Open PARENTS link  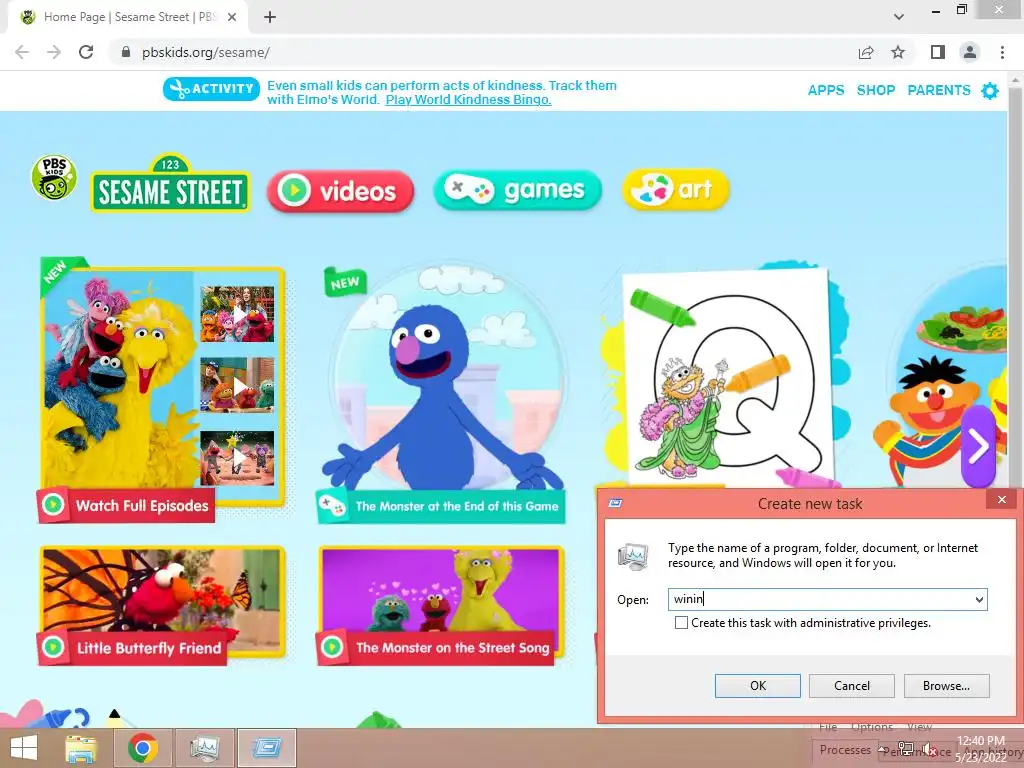click(x=938, y=90)
